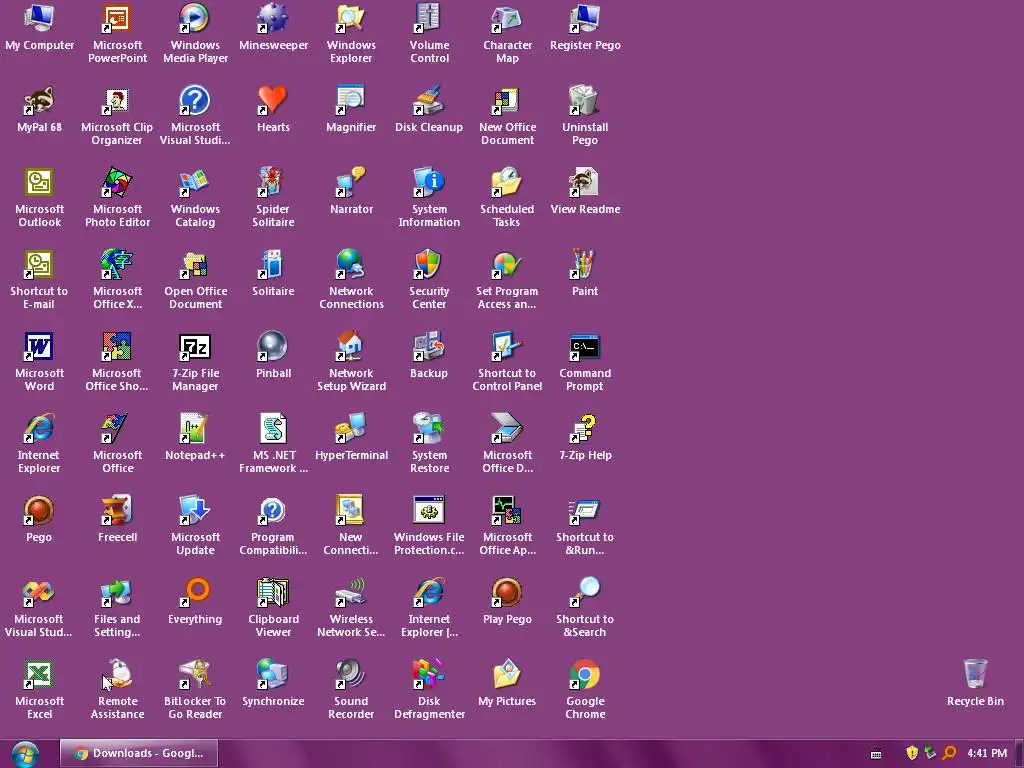Select the Backup utility icon

pos(429,347)
